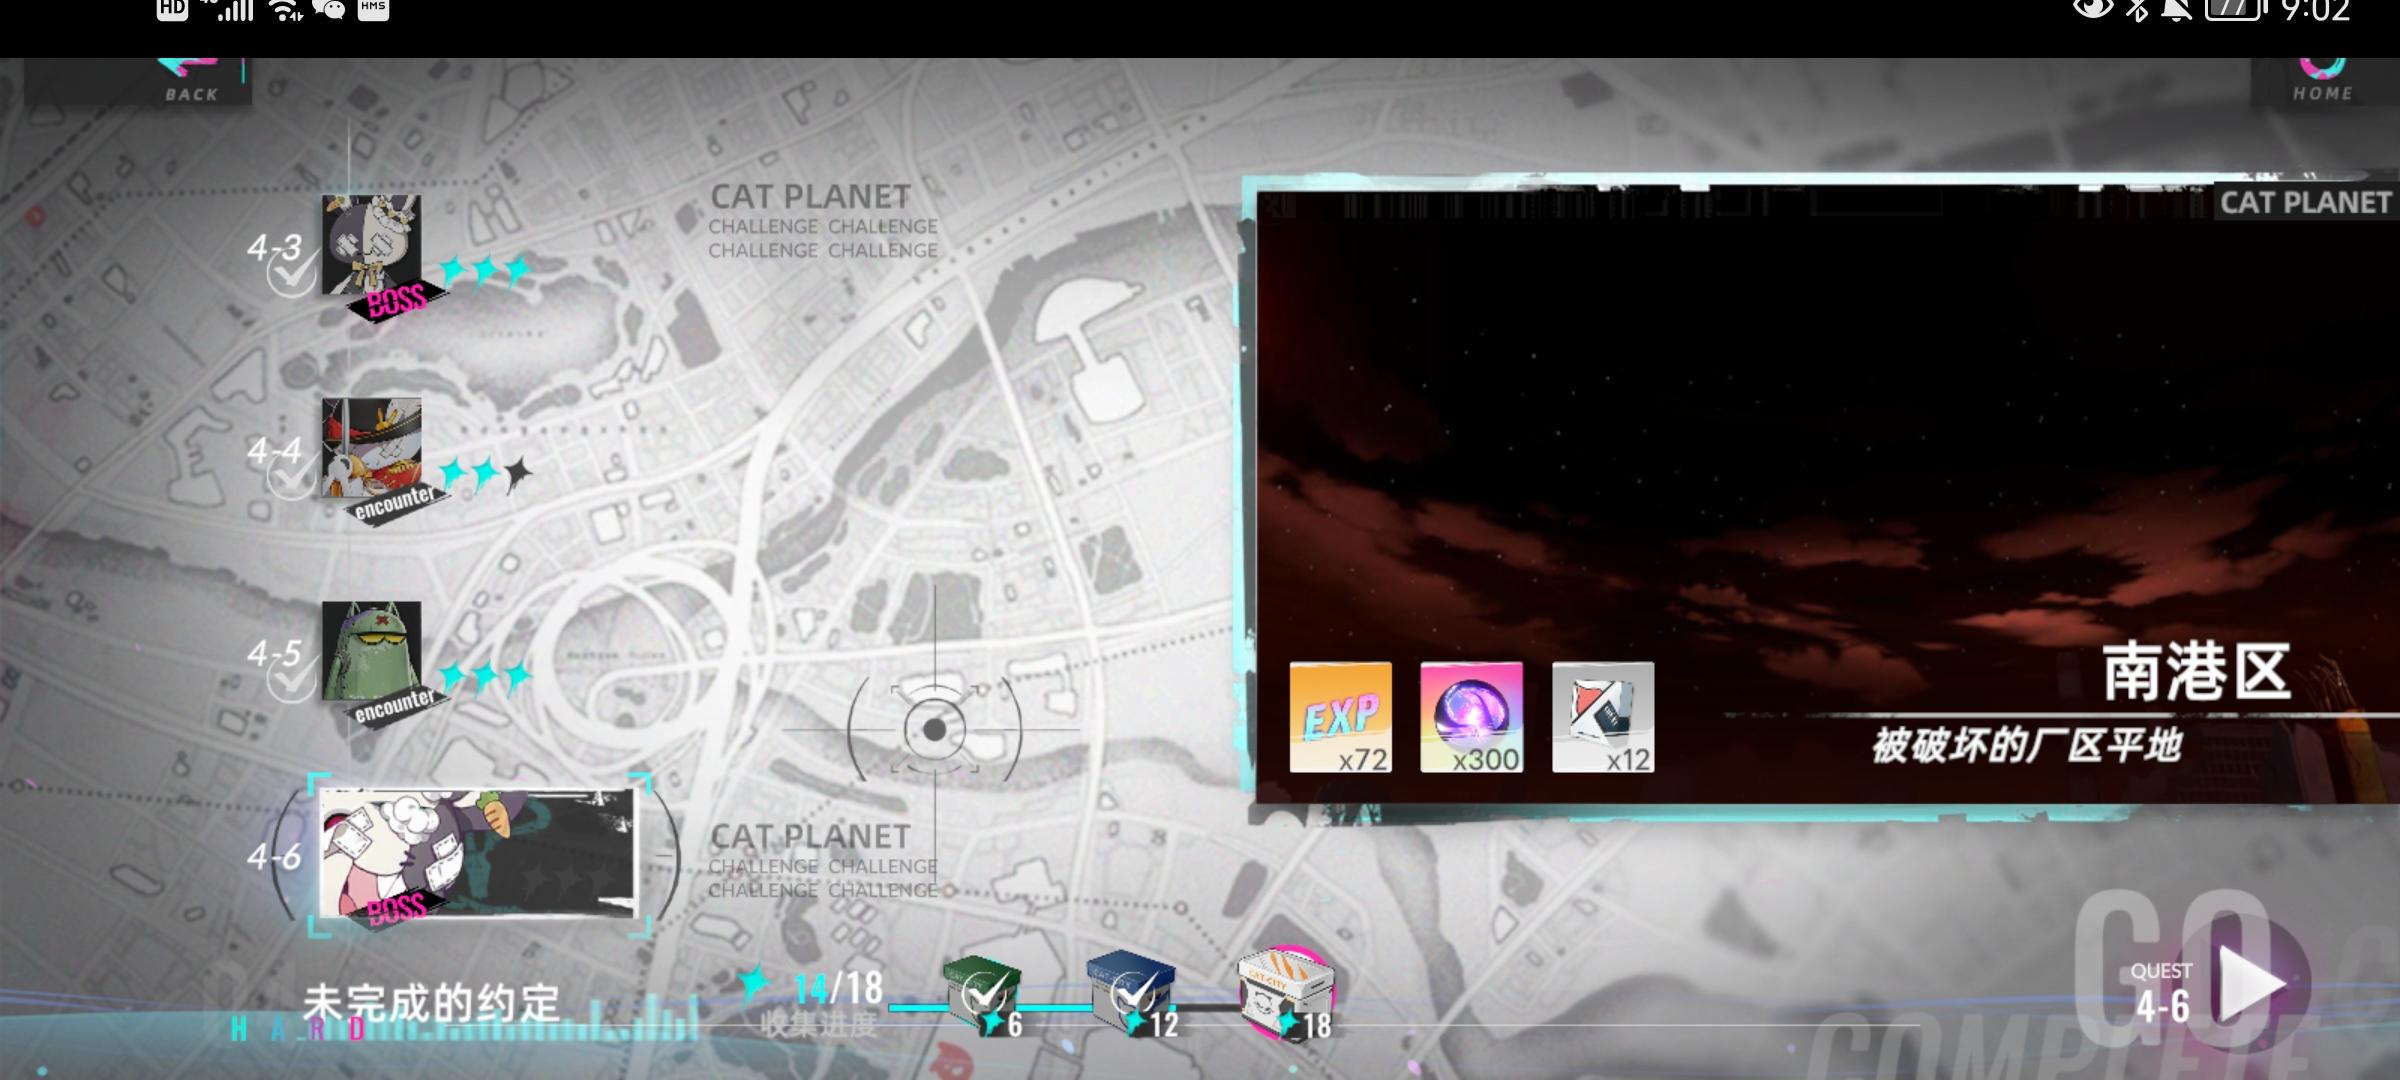
Task: Select the 4-6 boss stage thumbnail
Action: (x=477, y=853)
